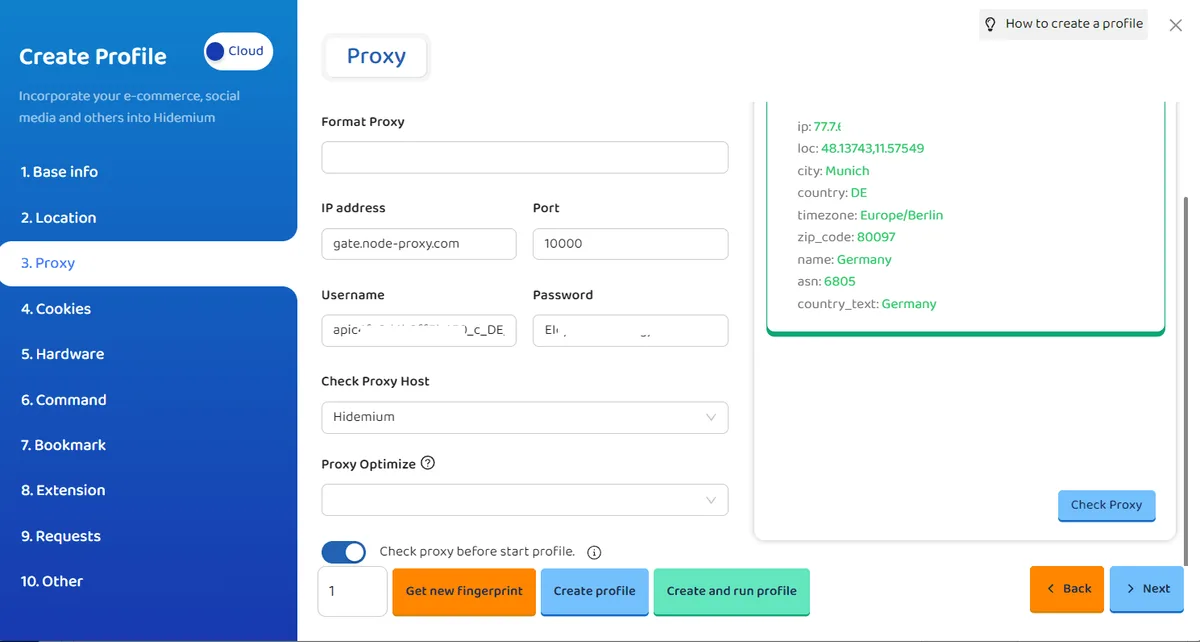Select the 3. Proxy step
Screen dimensions: 1200x642
tap(148, 263)
